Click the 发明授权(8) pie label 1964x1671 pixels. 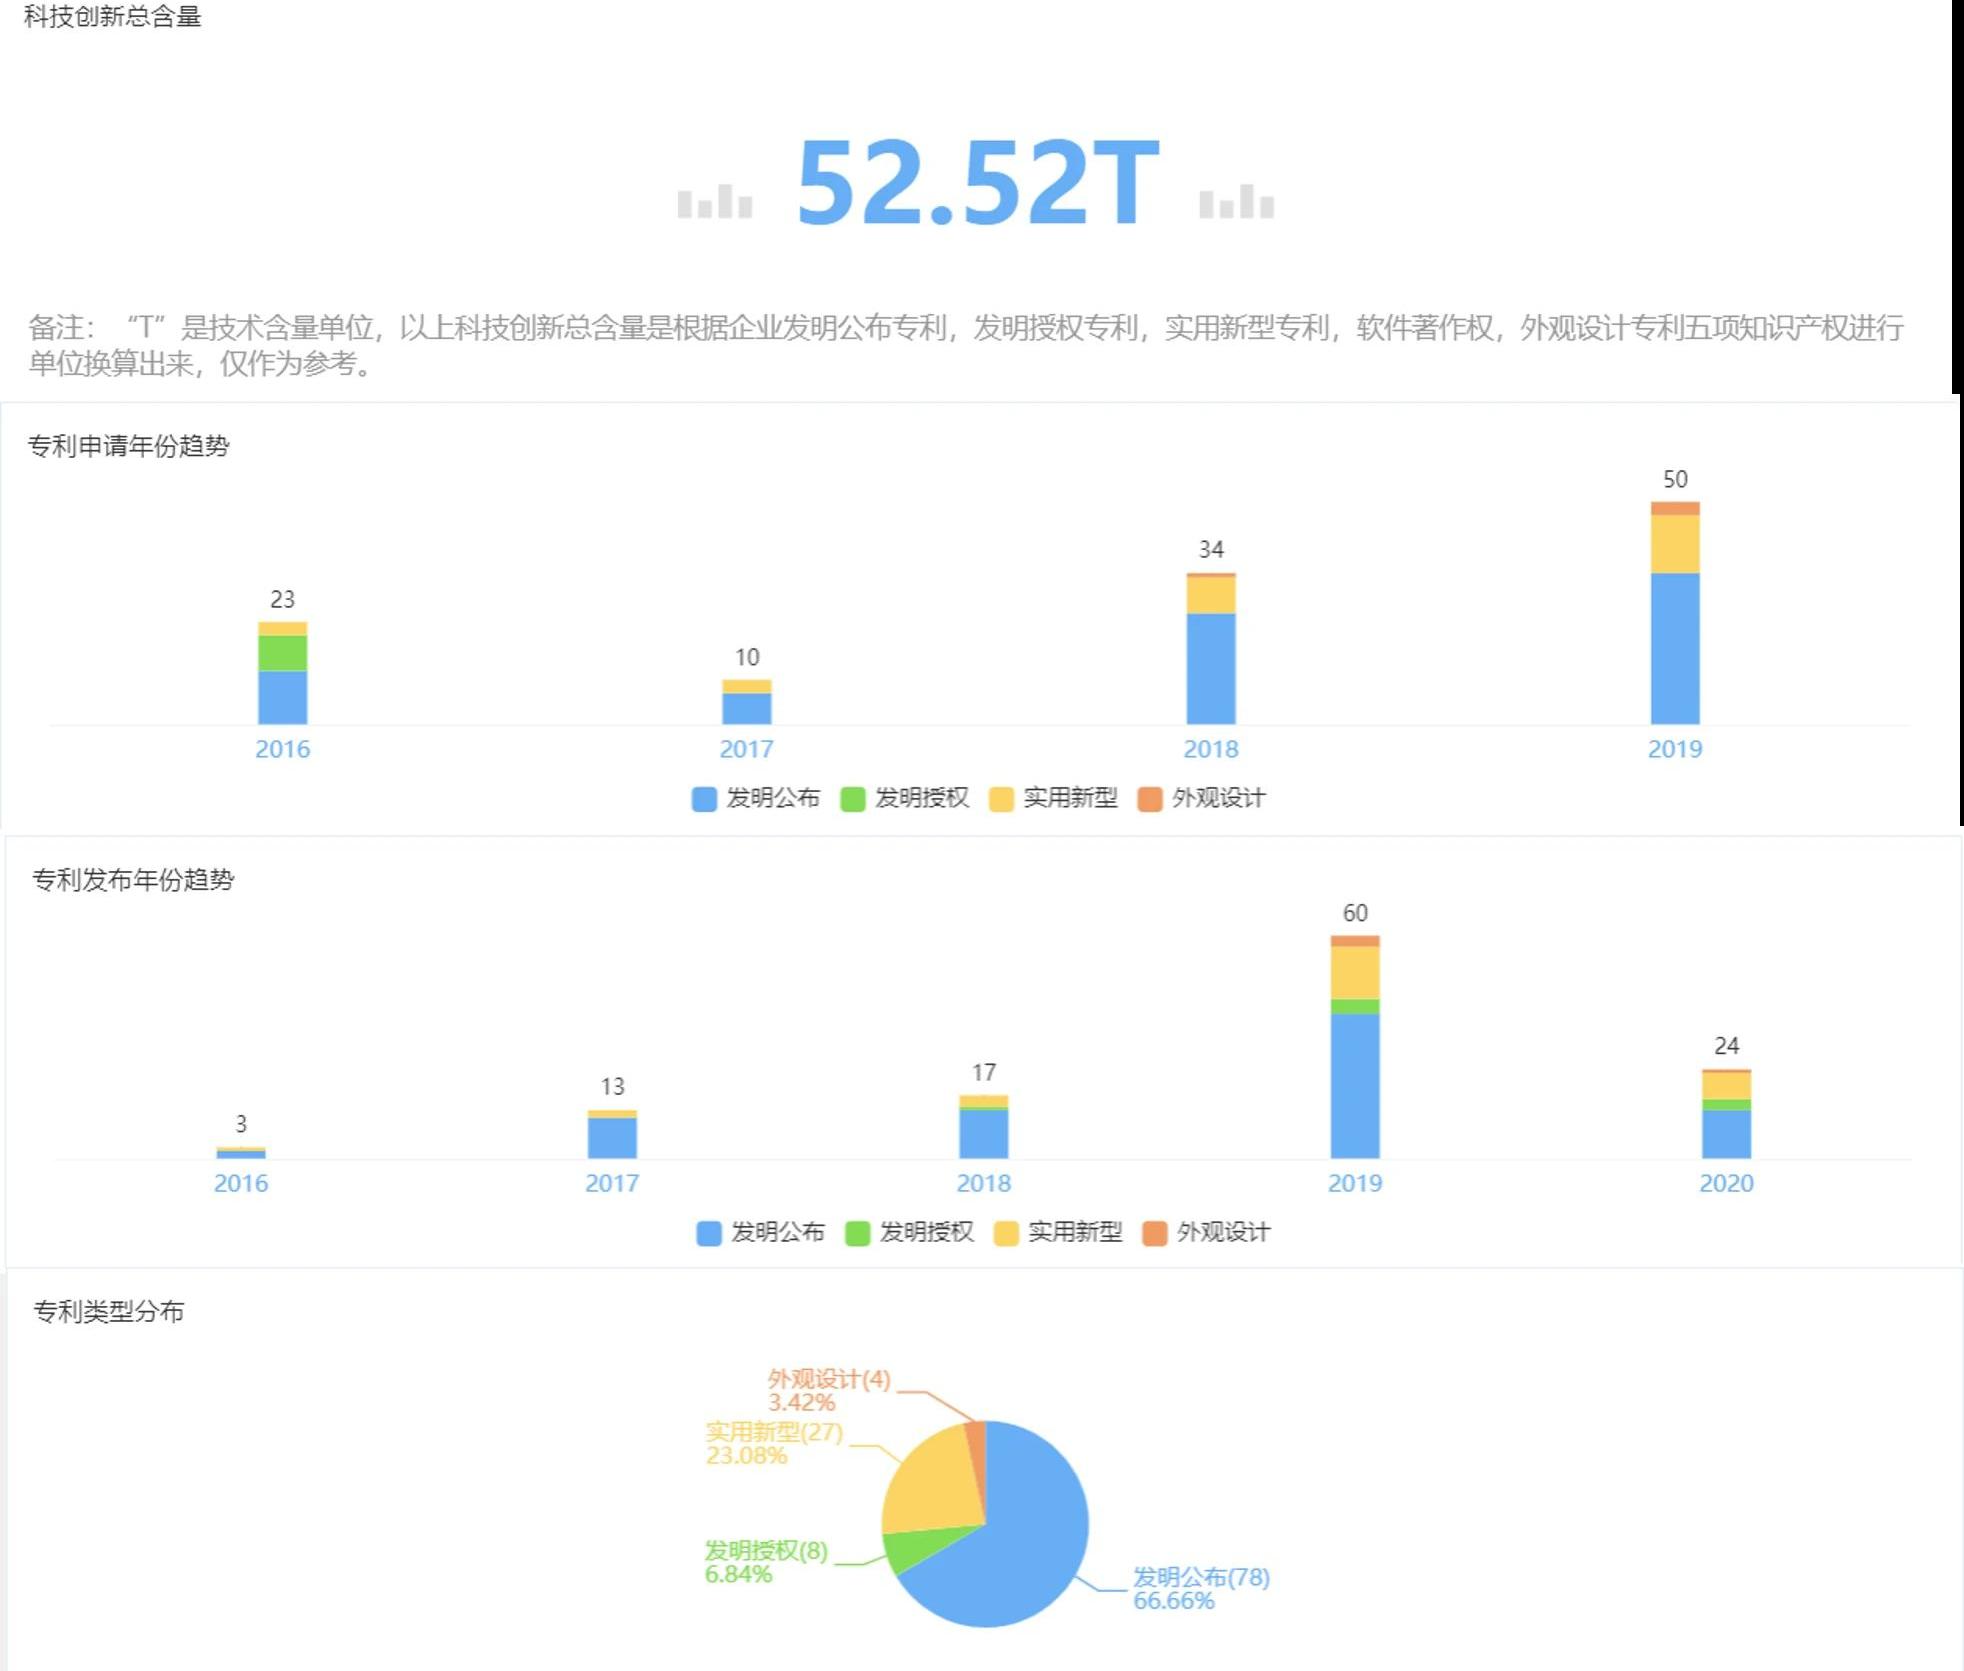pyautogui.click(x=766, y=1550)
